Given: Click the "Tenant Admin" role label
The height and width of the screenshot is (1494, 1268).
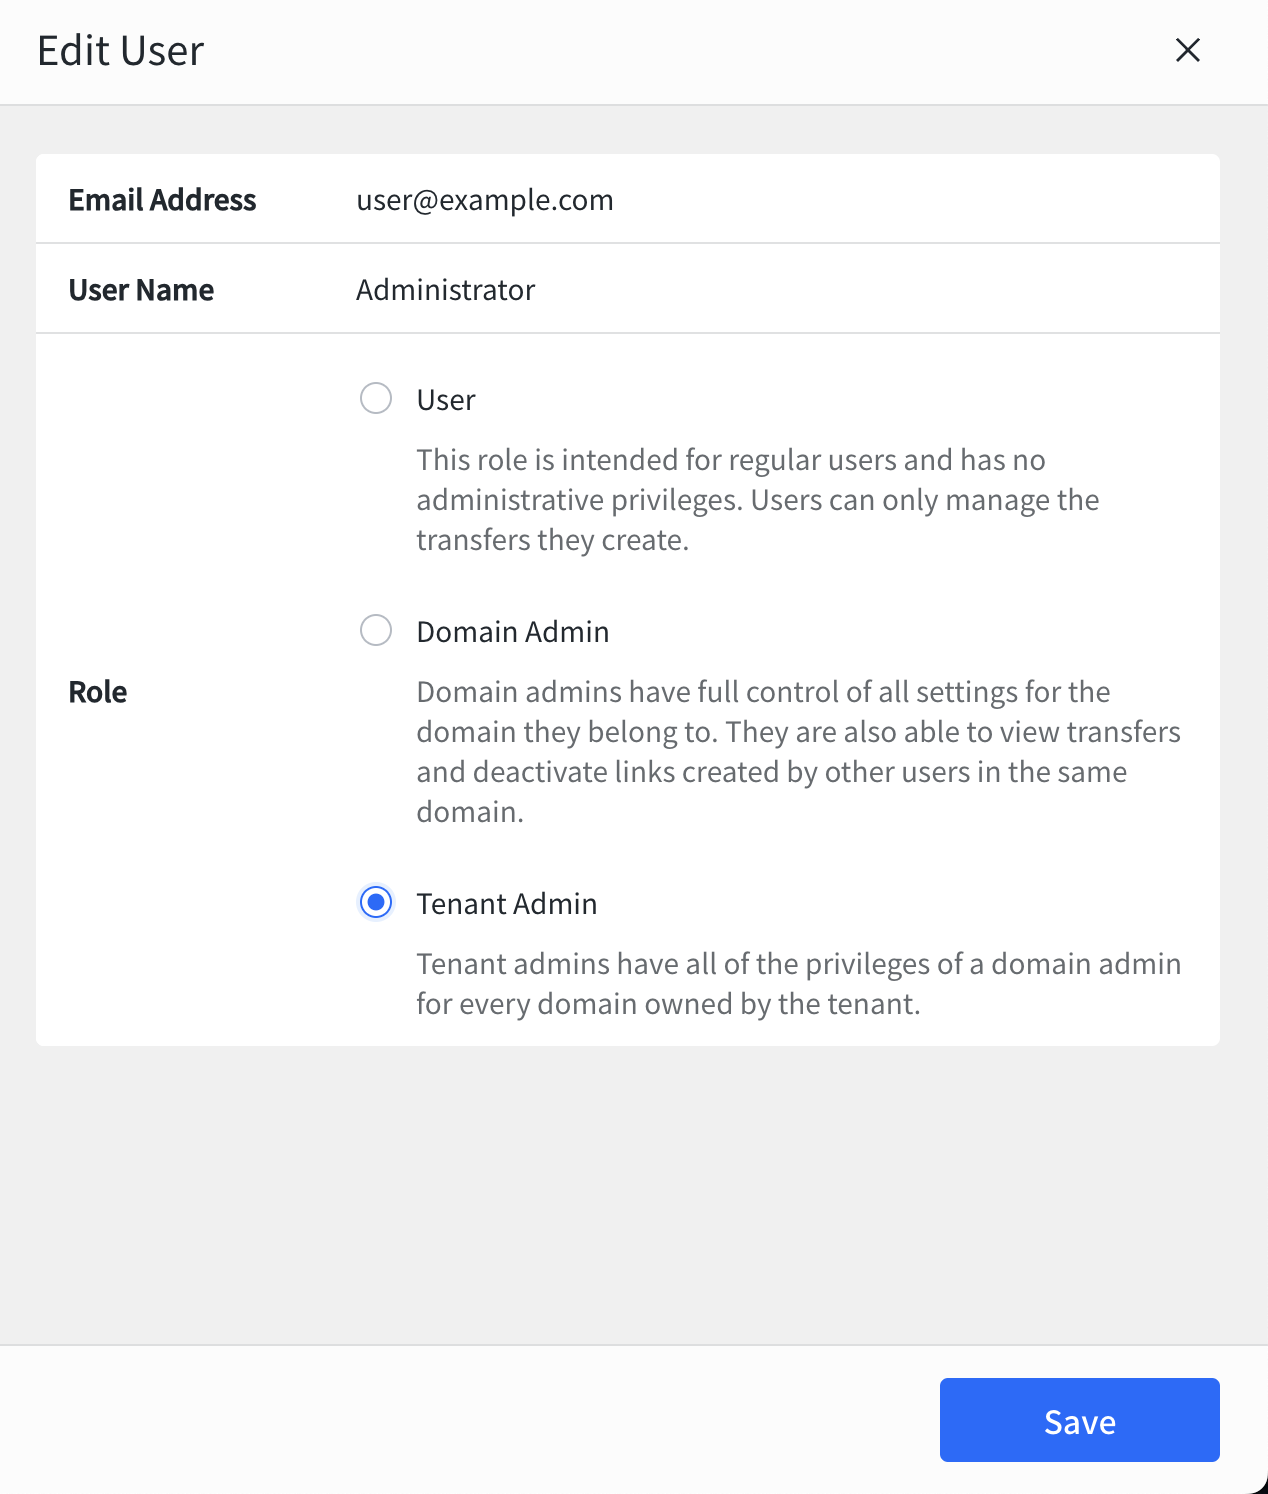Looking at the screenshot, I should pos(506,904).
